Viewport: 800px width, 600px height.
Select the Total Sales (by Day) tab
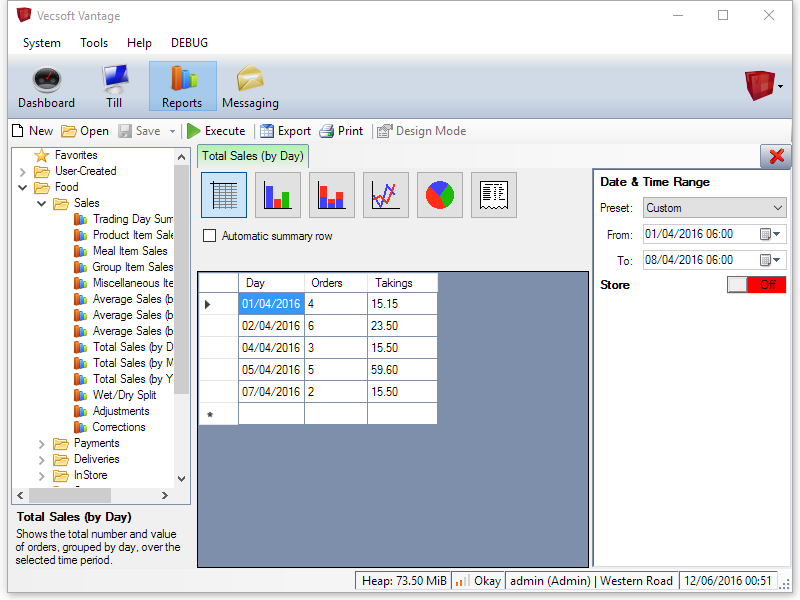click(x=252, y=156)
